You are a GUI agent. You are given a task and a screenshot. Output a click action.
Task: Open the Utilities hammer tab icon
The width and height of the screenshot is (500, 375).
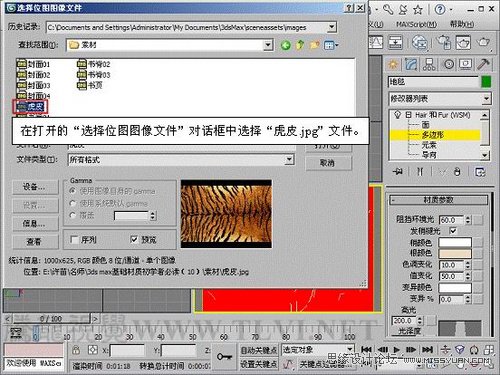point(484,64)
